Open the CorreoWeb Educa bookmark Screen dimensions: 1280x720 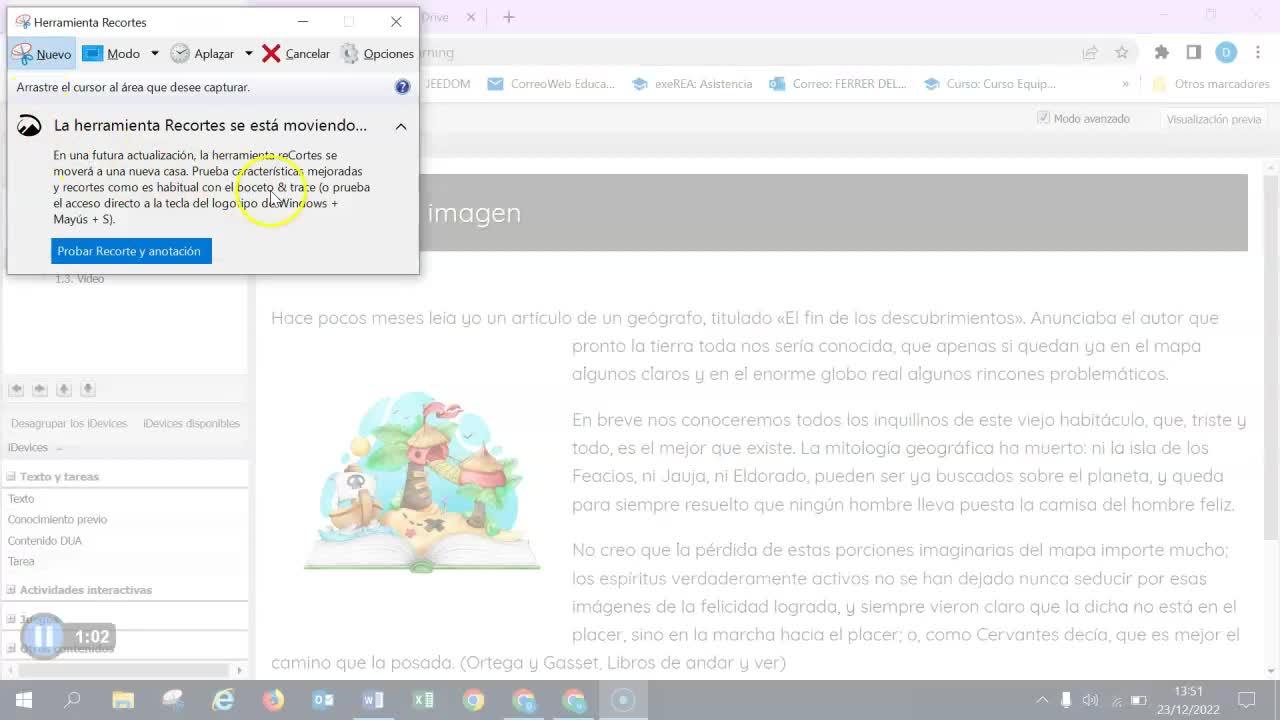pos(551,84)
